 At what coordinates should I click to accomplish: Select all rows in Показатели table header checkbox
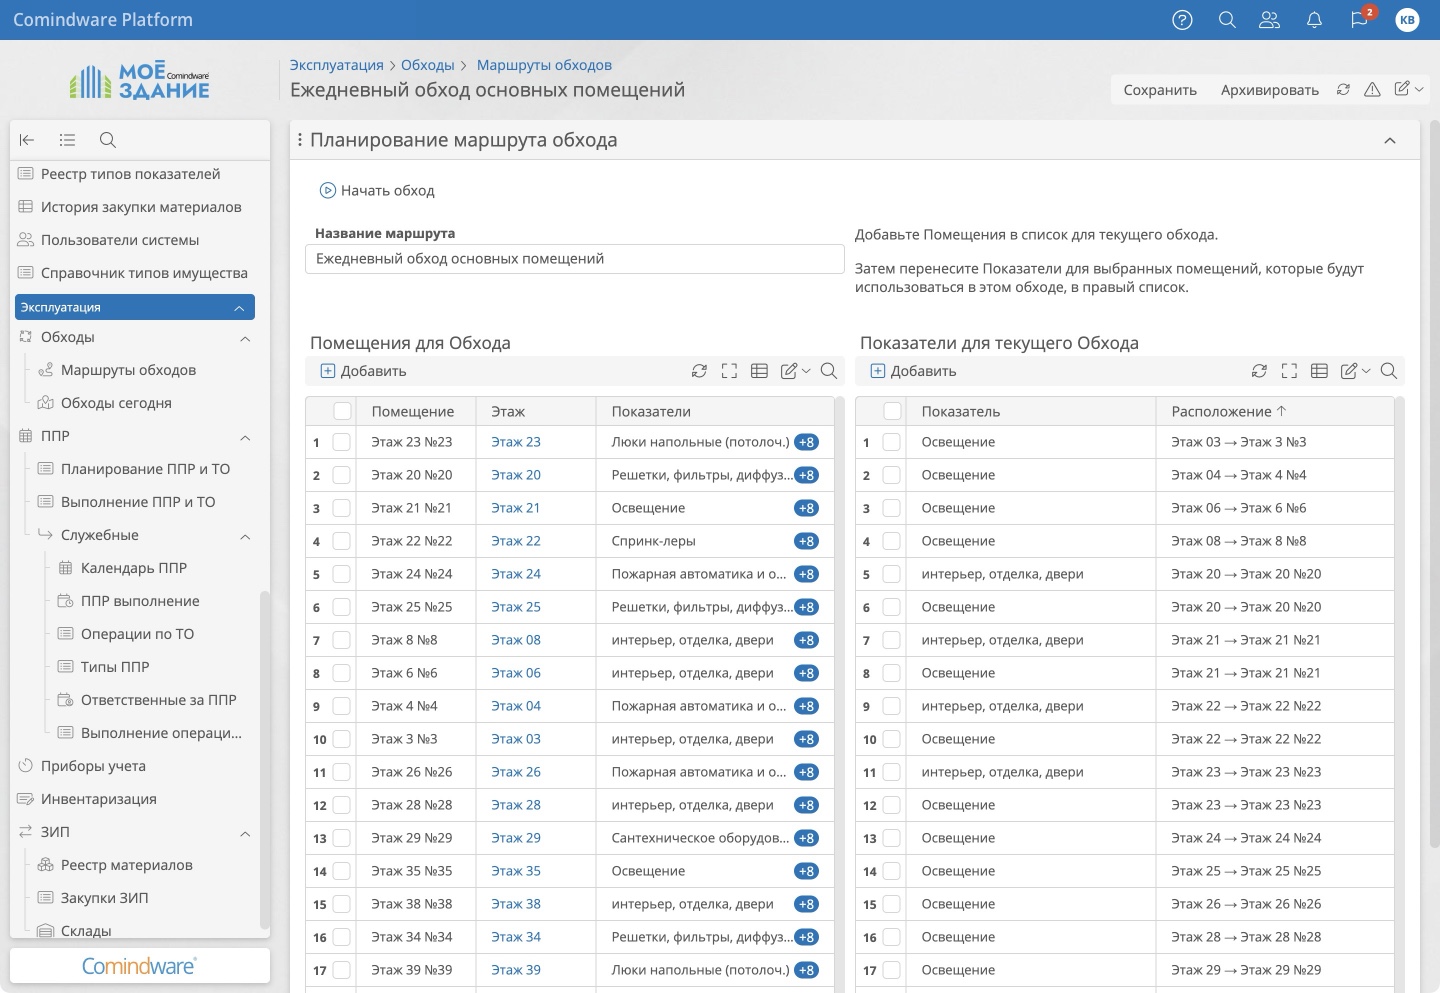coord(892,411)
